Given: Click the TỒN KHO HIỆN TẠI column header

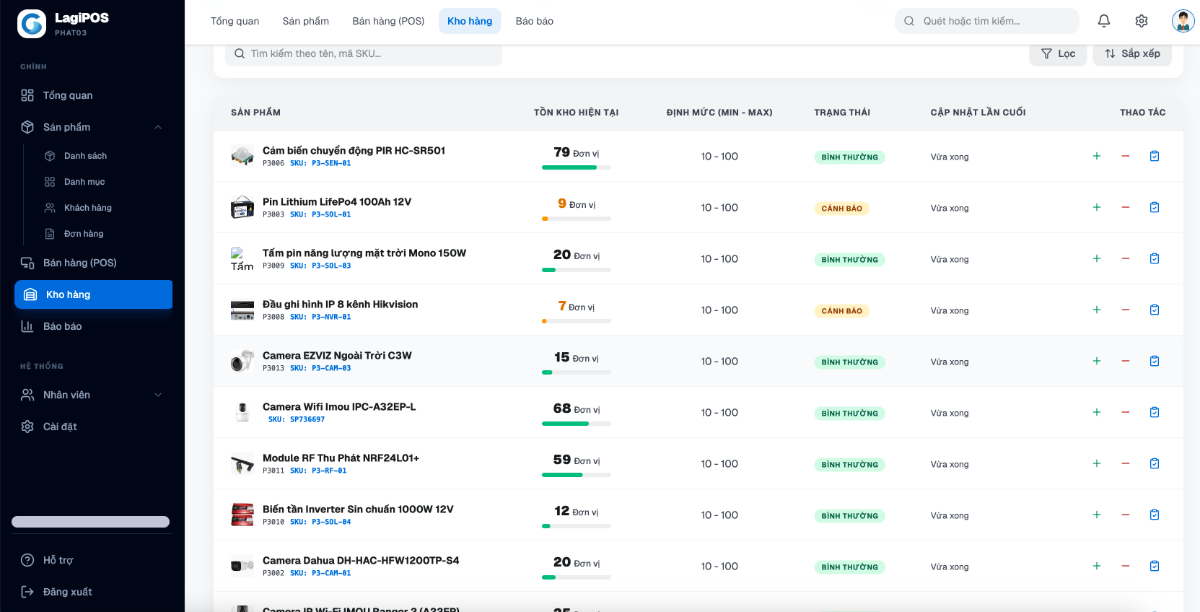Looking at the screenshot, I should [576, 112].
